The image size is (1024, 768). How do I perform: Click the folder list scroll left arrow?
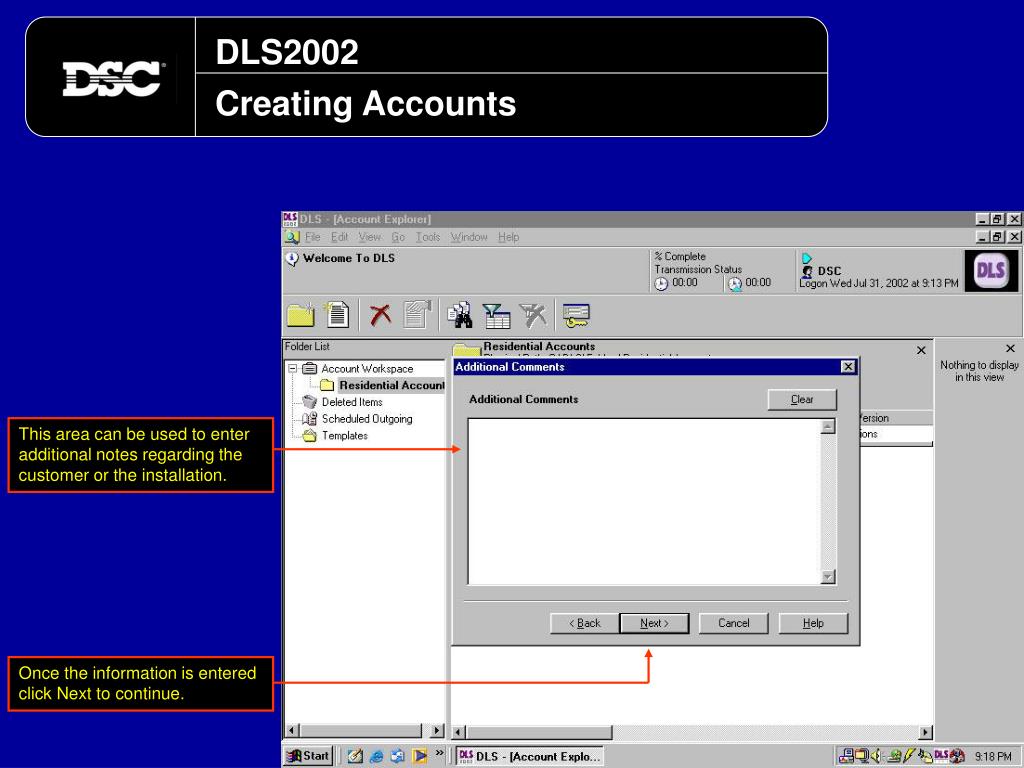coord(292,731)
